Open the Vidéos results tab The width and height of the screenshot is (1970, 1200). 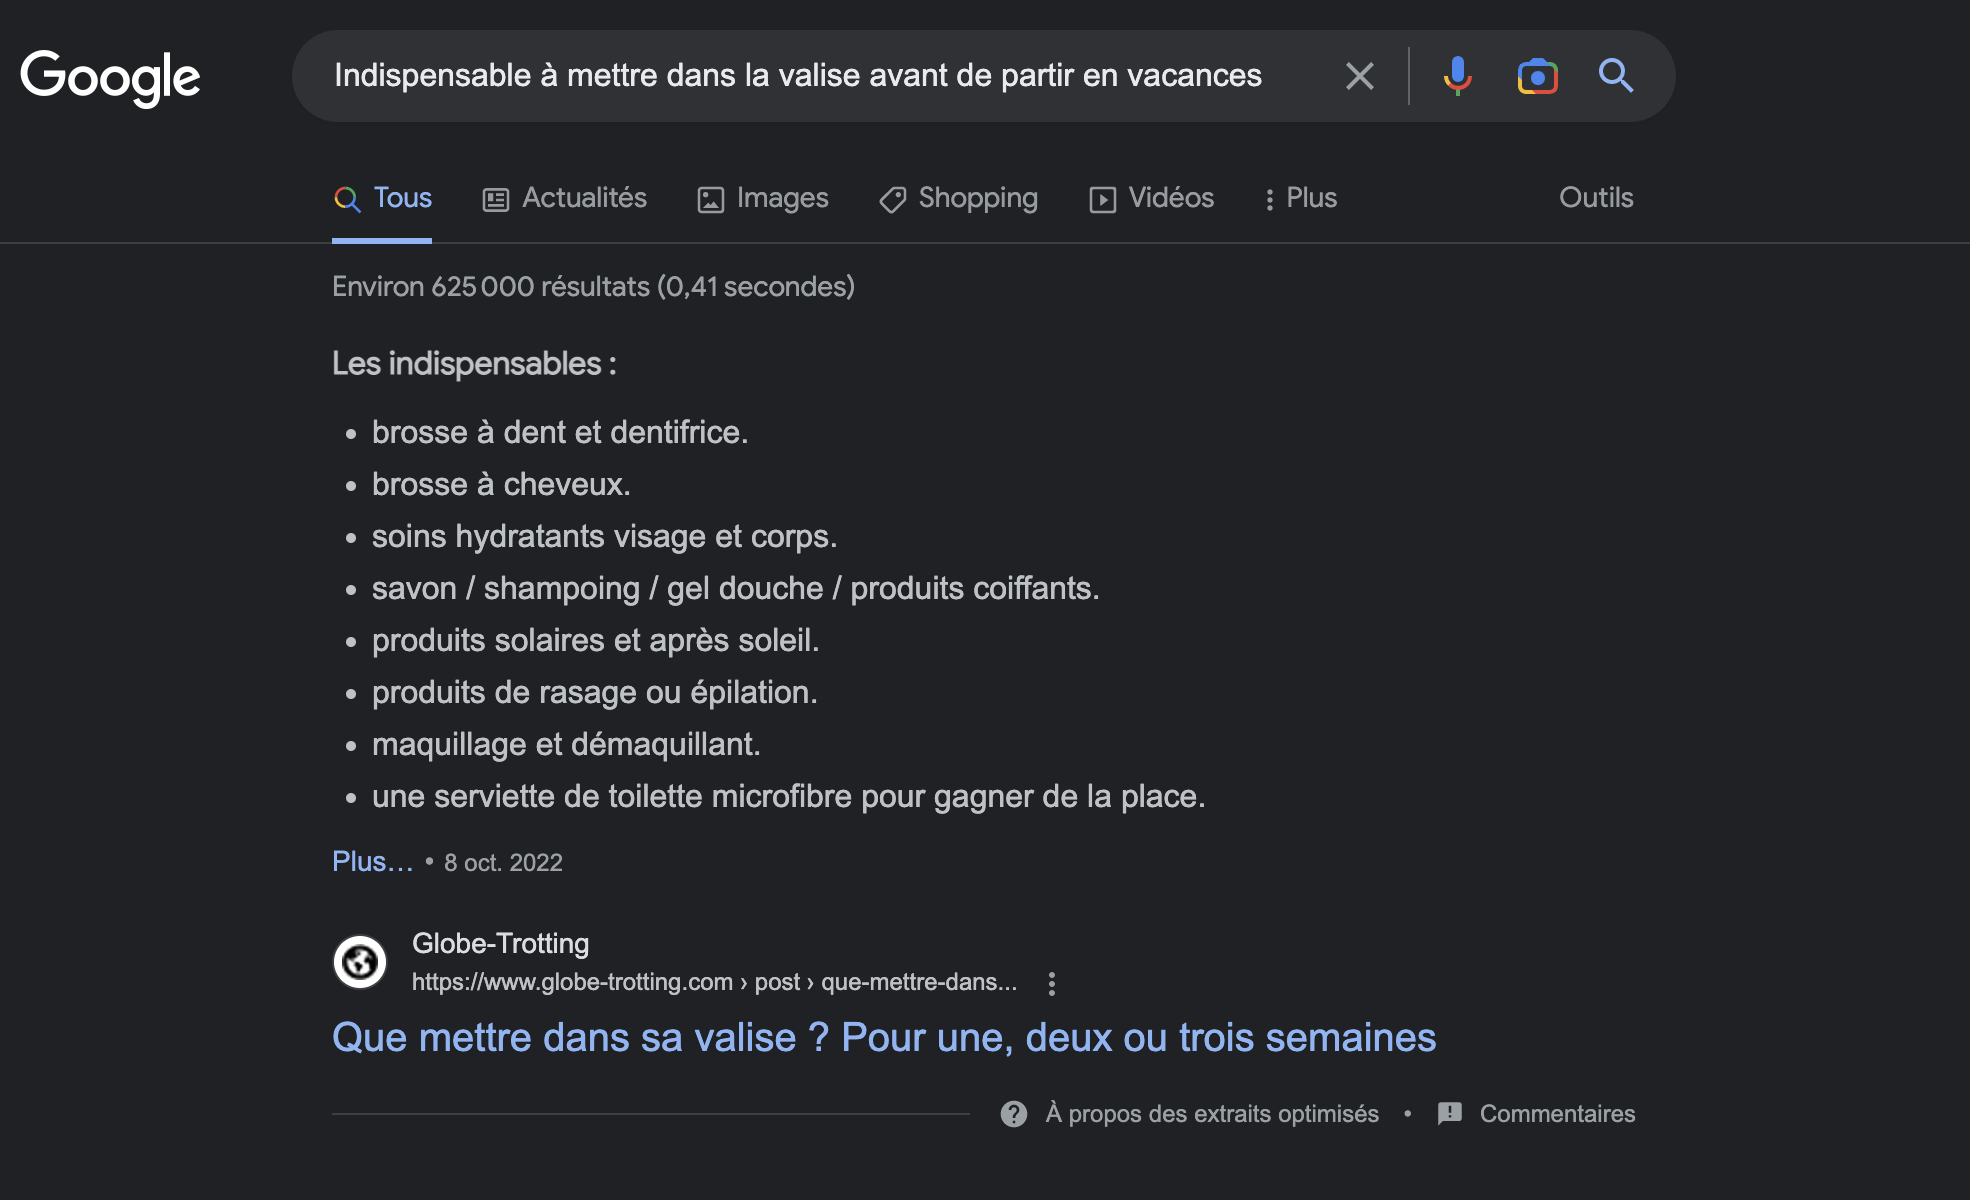(1152, 198)
